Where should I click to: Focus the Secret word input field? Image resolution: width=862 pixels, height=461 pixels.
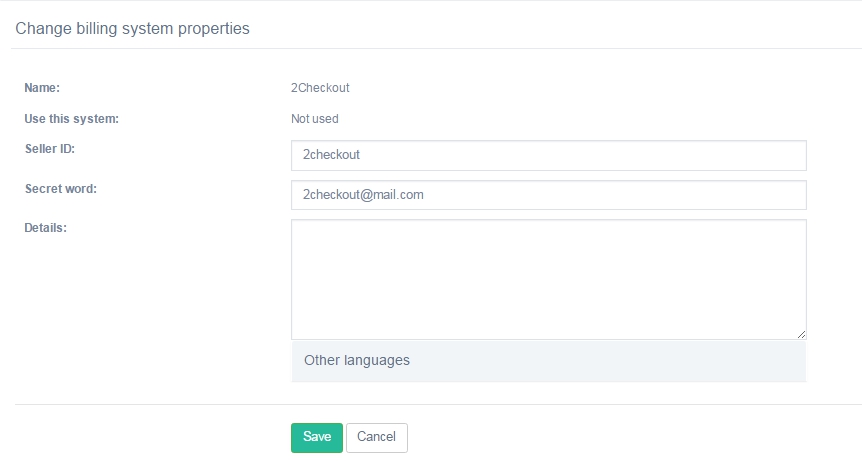[x=549, y=195]
